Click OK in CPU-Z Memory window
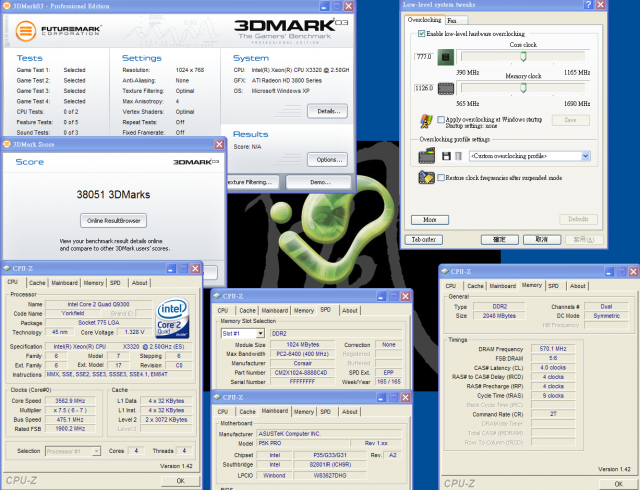 click(619, 484)
